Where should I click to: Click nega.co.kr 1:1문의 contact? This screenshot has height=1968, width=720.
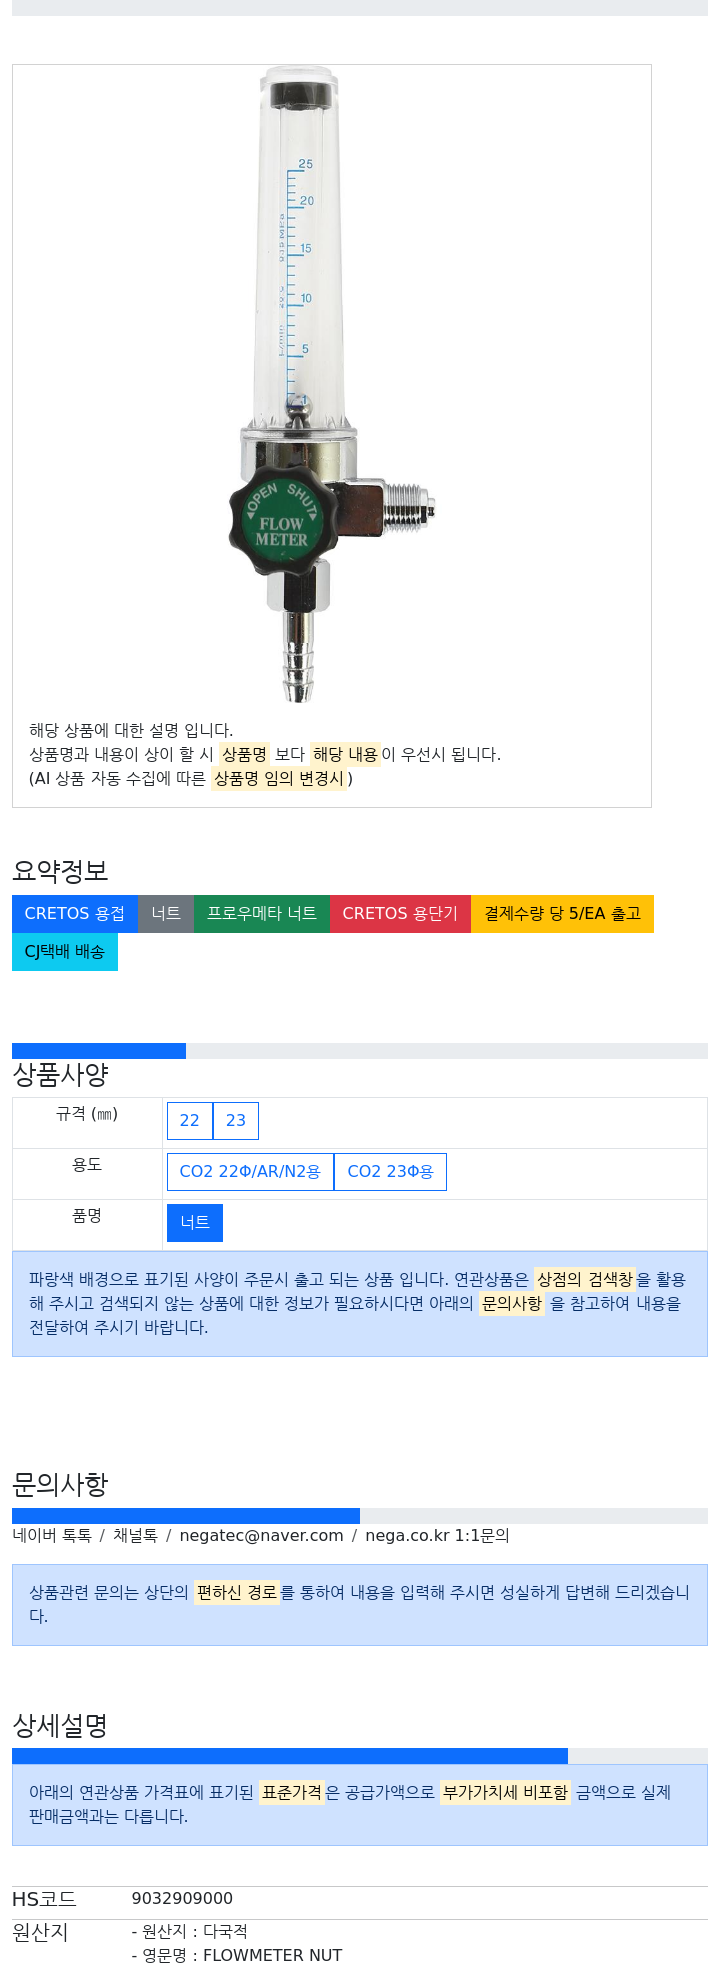(437, 1536)
